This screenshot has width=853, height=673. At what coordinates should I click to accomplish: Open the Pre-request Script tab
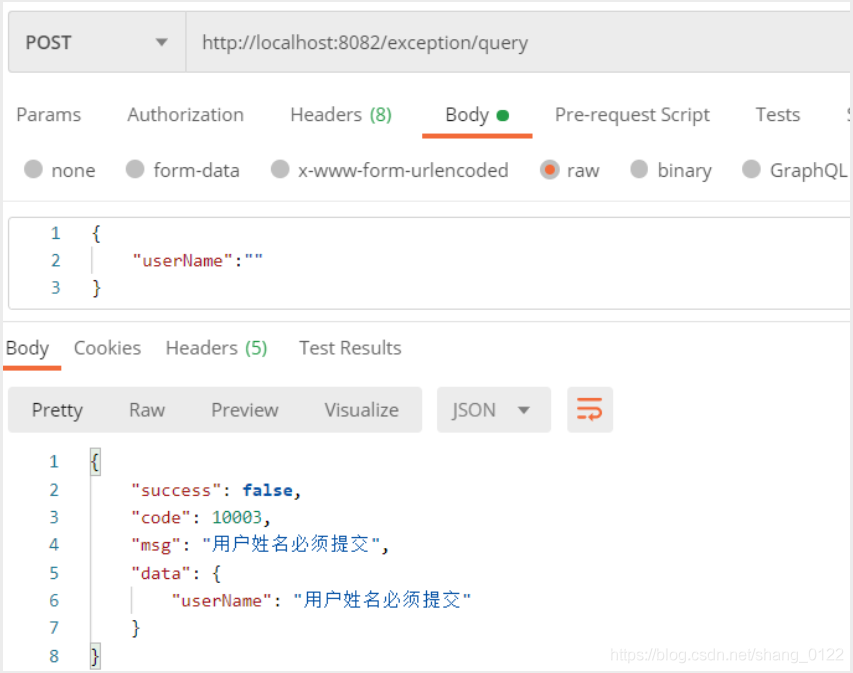[632, 115]
